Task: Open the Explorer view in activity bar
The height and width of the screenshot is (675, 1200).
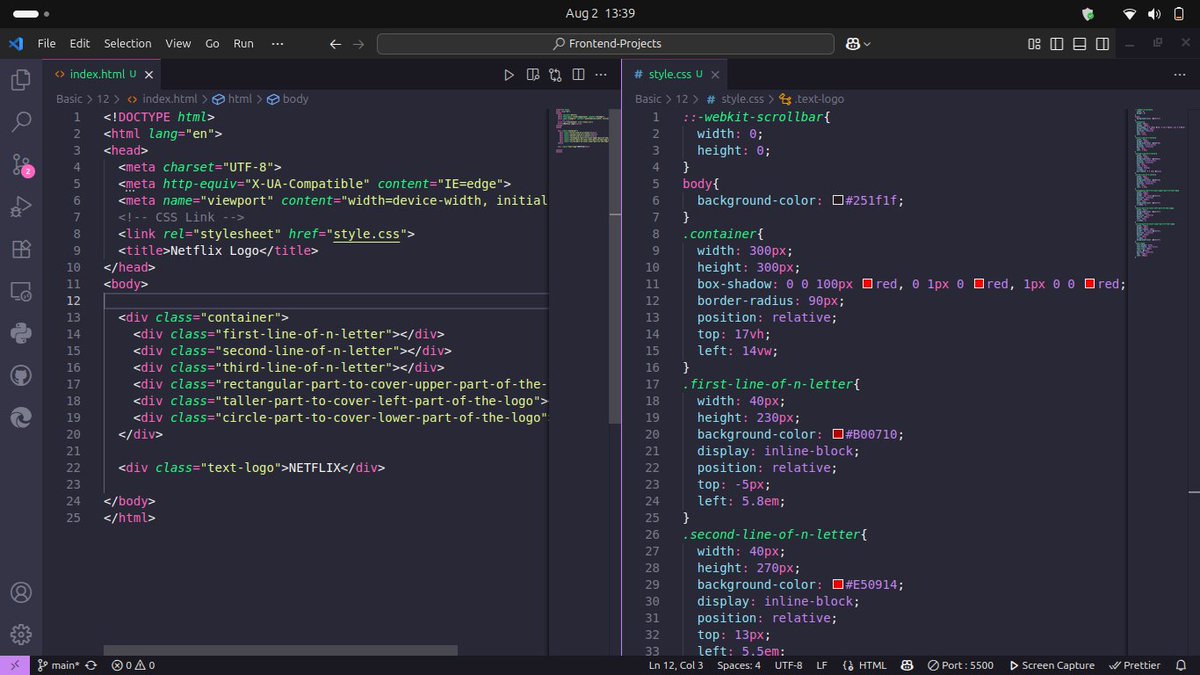Action: pyautogui.click(x=20, y=79)
